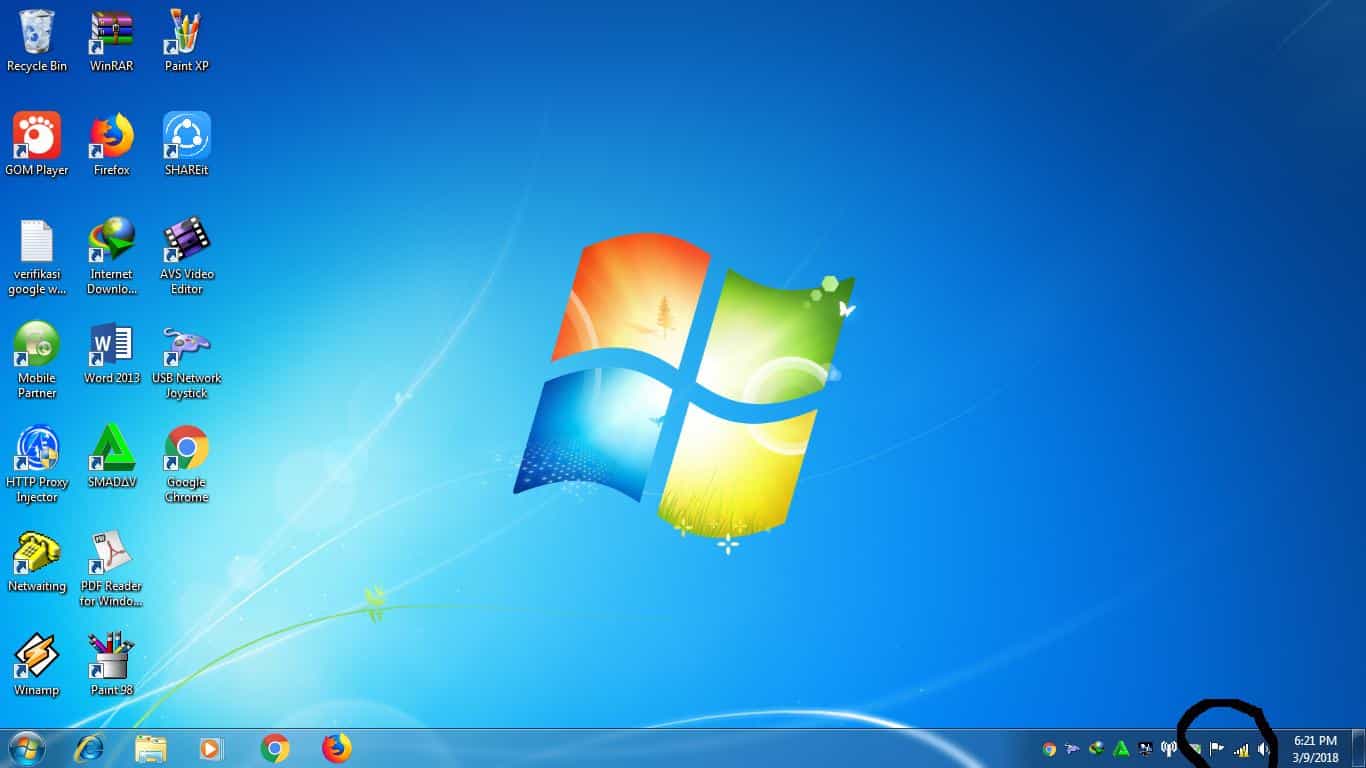Select the Netwaiting telephone icon

[x=37, y=561]
